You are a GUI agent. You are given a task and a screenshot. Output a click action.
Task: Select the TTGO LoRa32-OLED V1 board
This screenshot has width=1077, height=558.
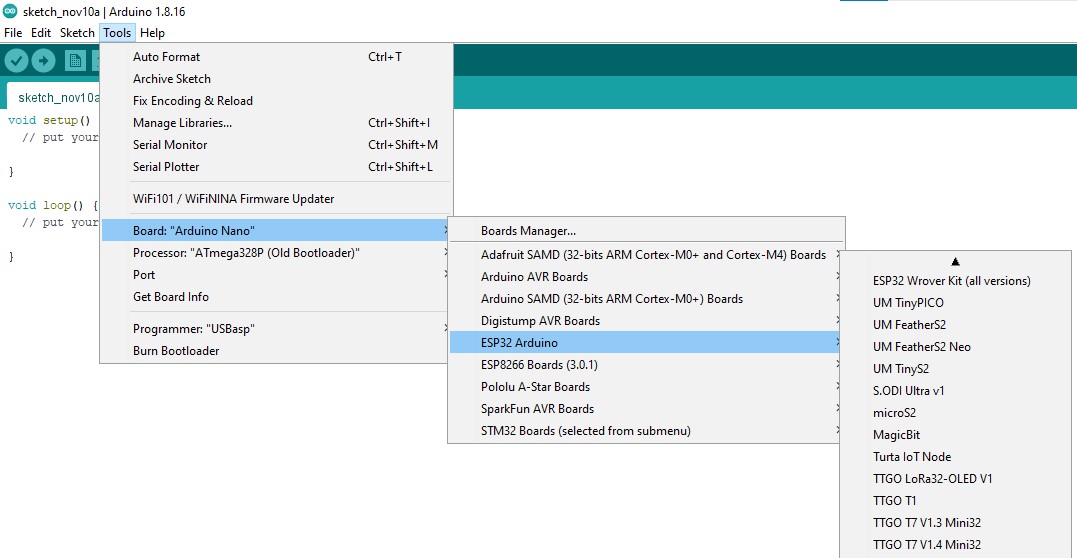pos(932,479)
